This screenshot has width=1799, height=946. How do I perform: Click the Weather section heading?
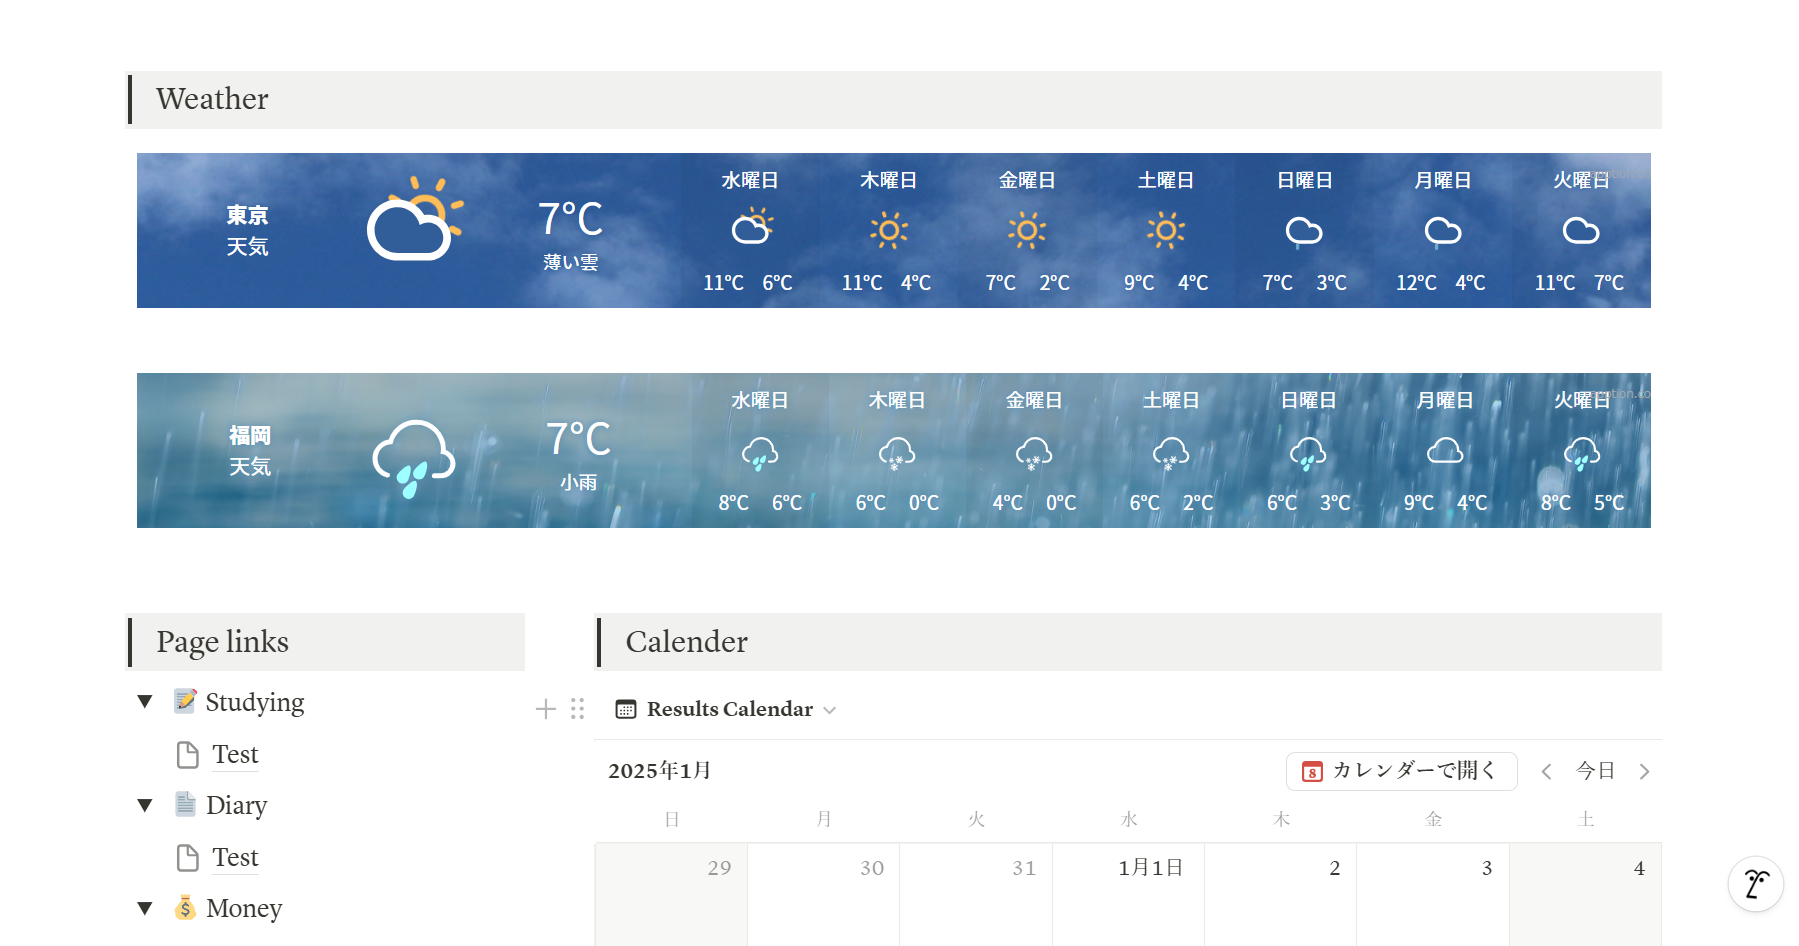pyautogui.click(x=212, y=99)
